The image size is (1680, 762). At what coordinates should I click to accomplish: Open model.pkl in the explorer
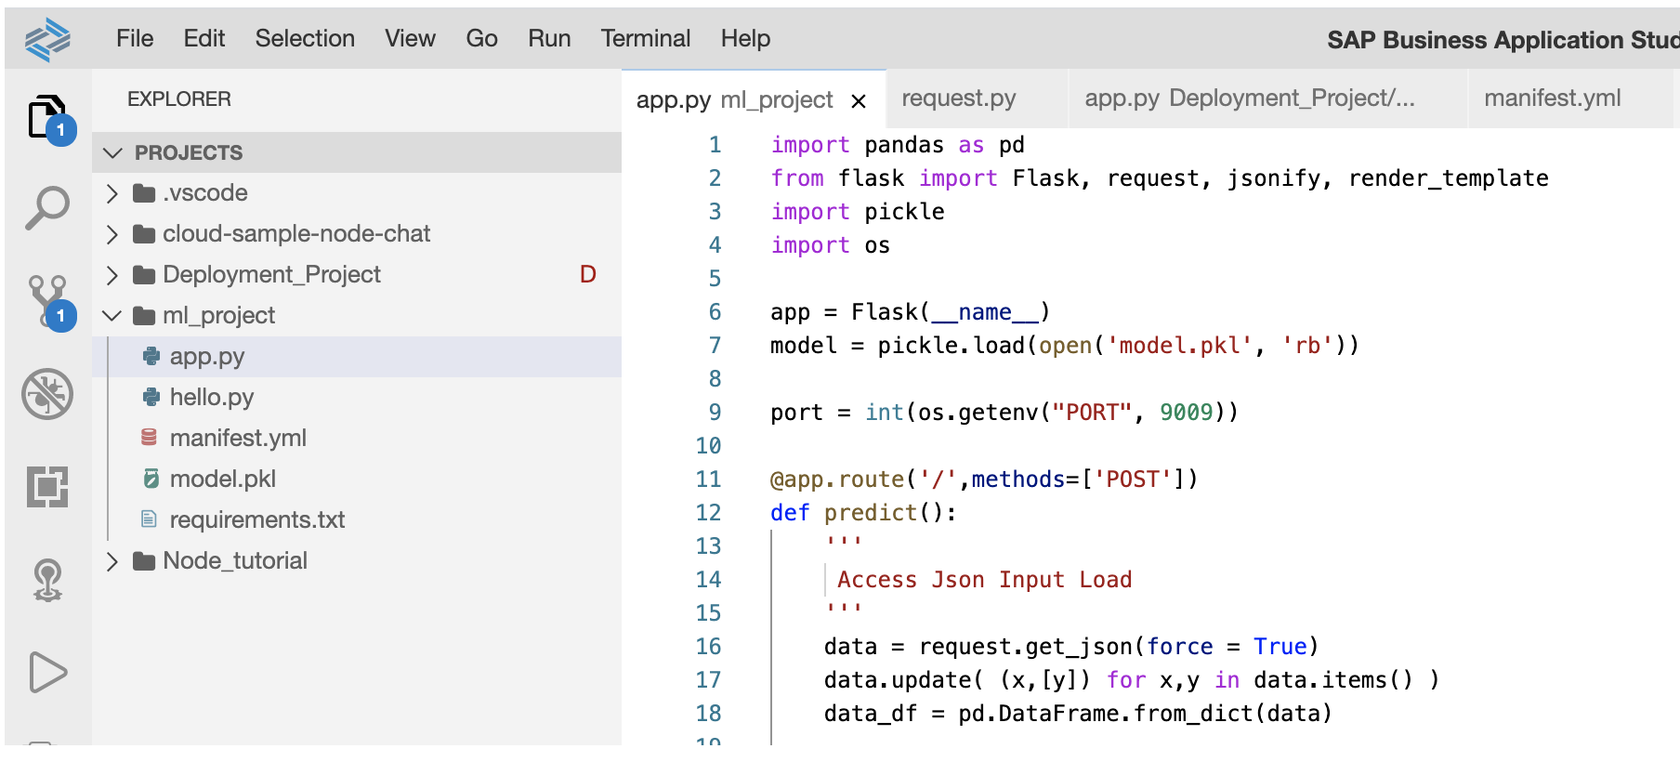357,479
